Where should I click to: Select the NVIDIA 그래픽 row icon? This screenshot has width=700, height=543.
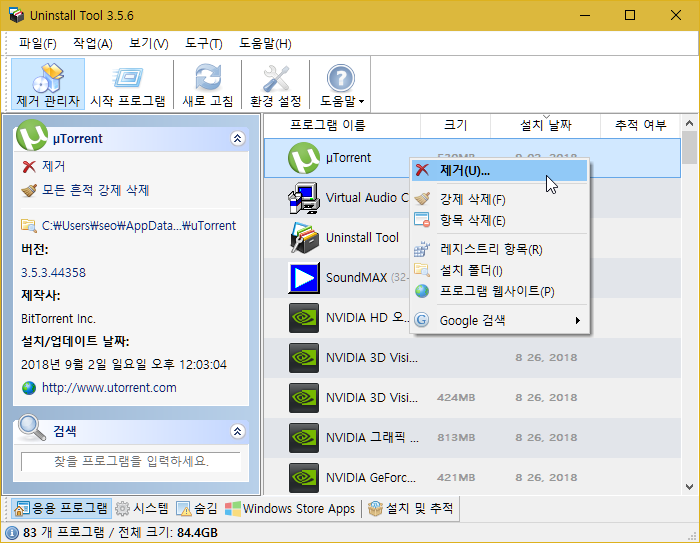point(304,438)
